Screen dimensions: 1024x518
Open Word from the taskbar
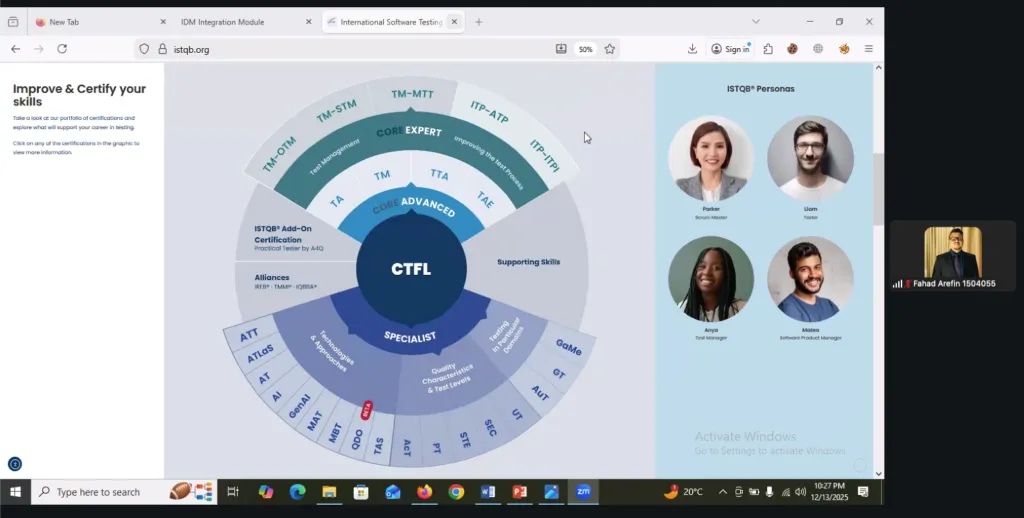coord(488,492)
